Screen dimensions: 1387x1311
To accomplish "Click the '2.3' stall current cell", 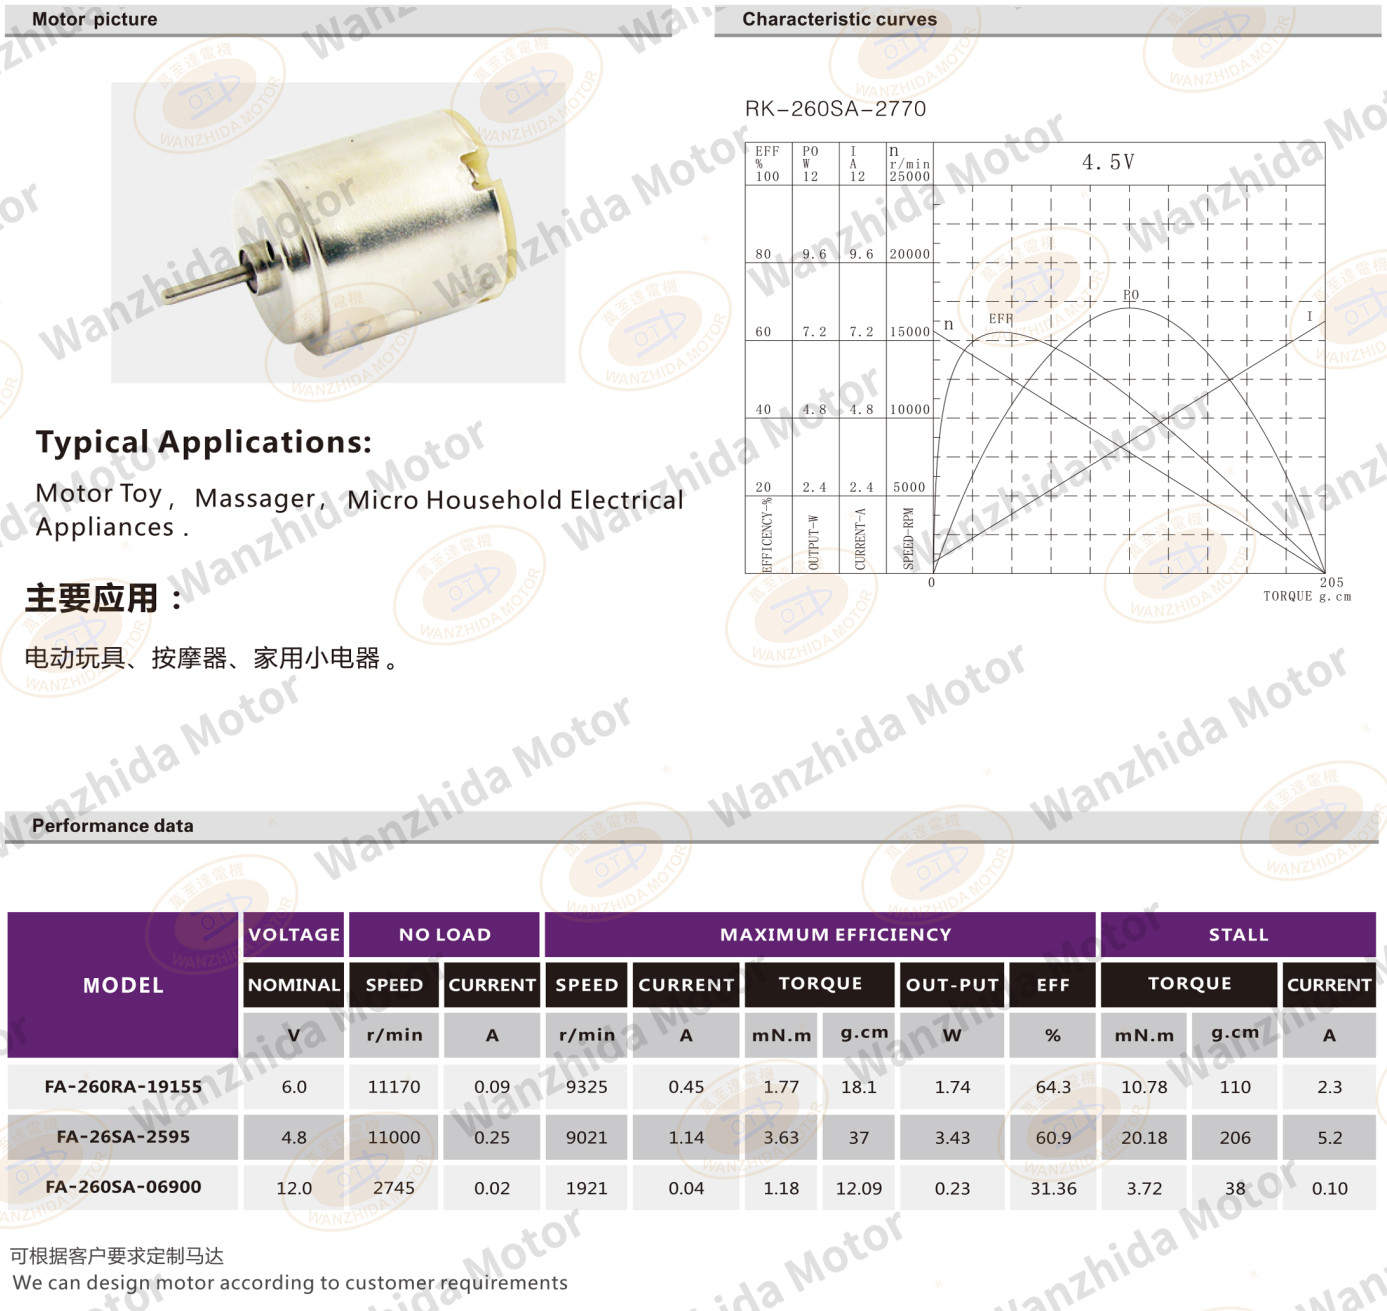I will click(x=1330, y=1087).
